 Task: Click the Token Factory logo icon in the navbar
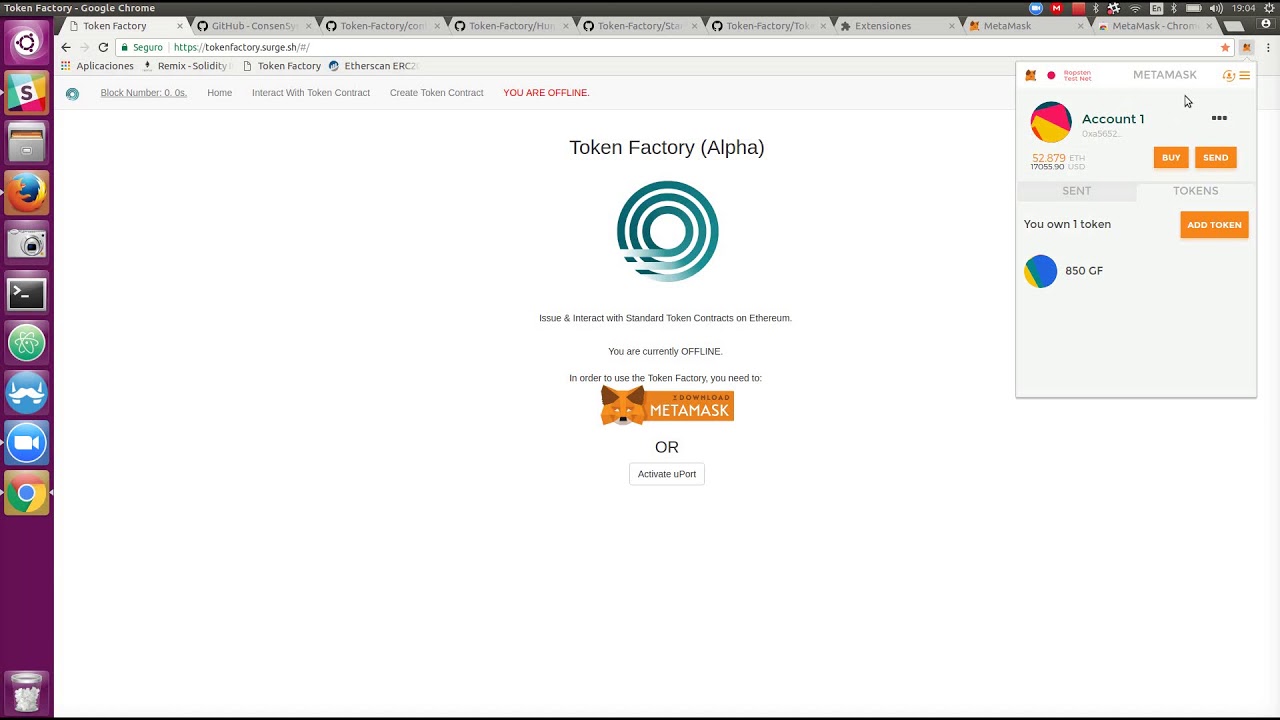point(72,94)
